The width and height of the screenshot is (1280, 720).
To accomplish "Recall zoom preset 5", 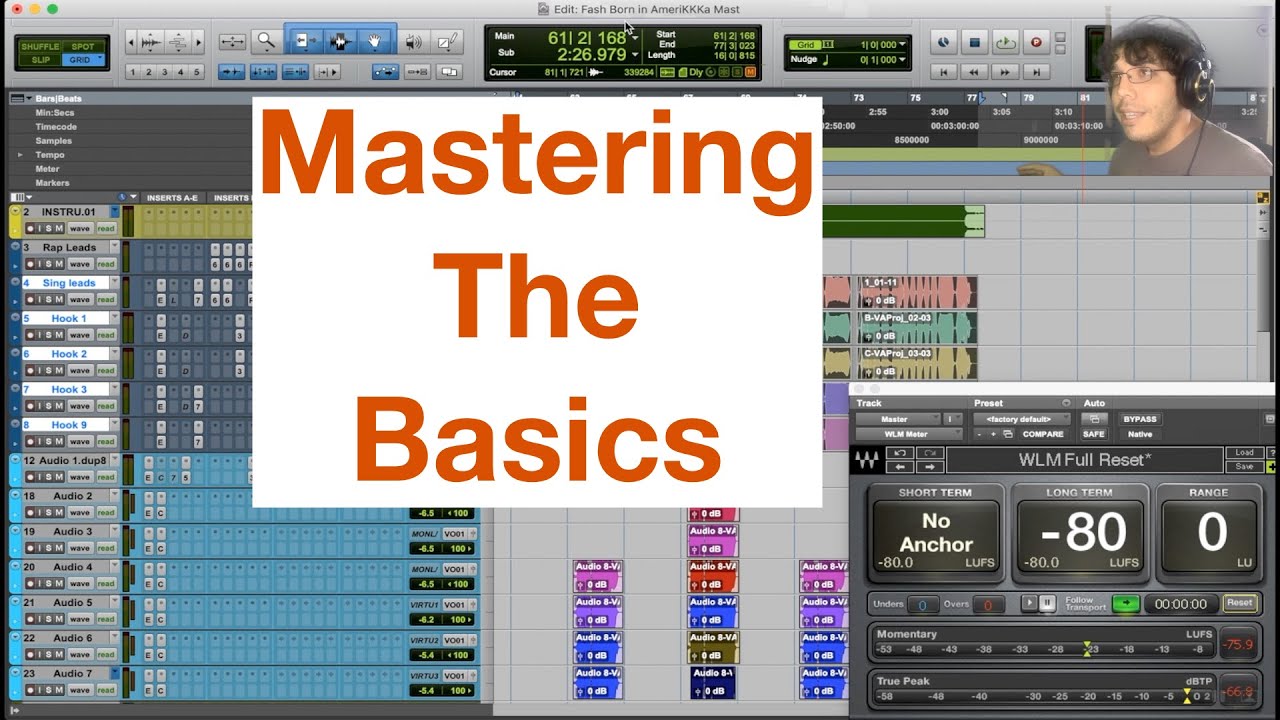I will pyautogui.click(x=197, y=72).
